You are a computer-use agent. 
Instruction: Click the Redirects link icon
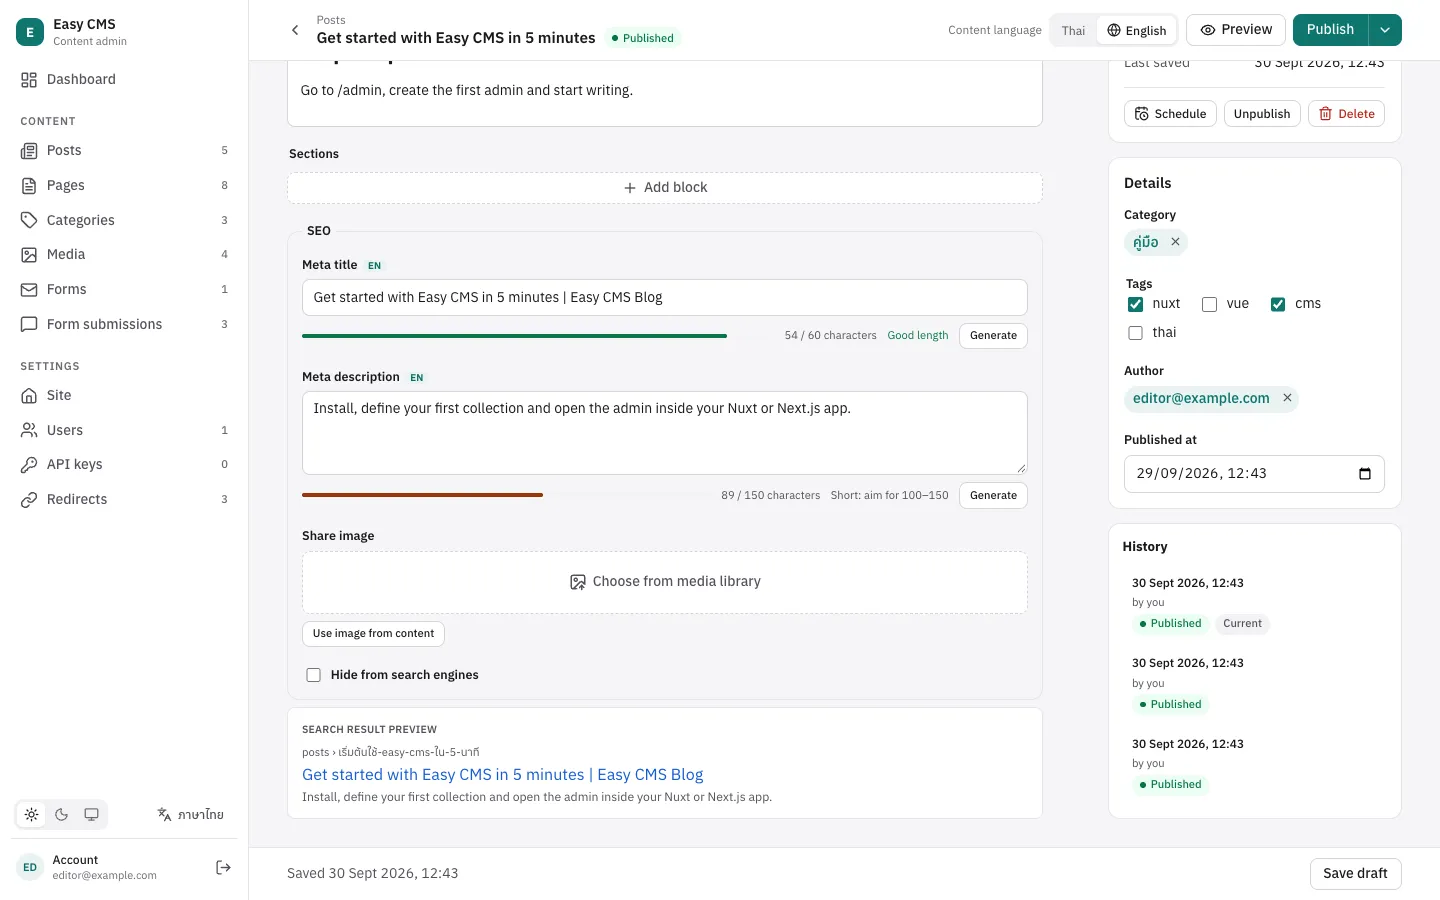click(x=29, y=500)
